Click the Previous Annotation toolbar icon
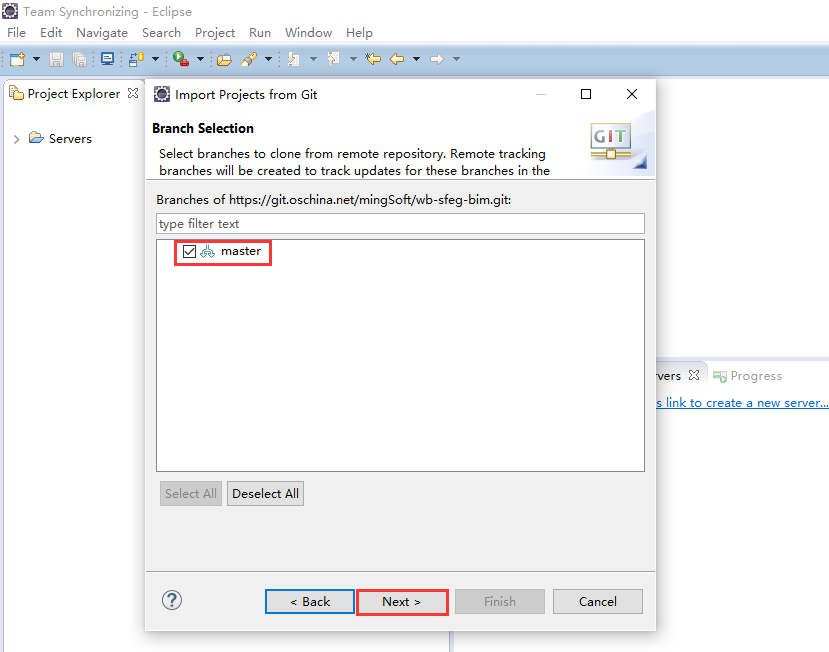Screen dimensions: 829x652 333,59
